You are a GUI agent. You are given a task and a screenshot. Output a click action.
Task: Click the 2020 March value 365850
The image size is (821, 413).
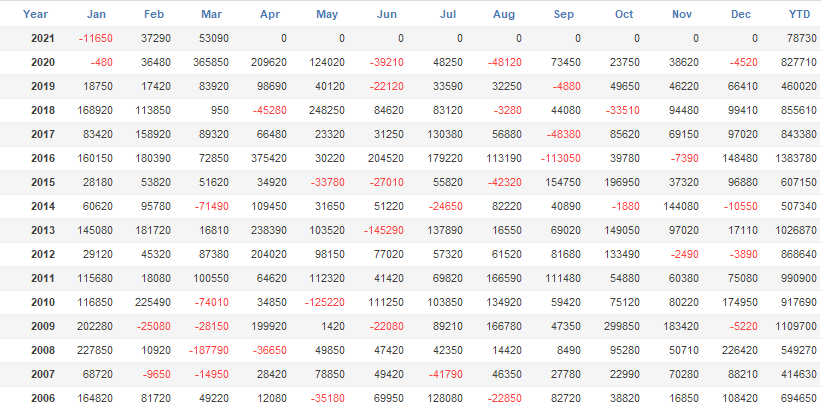[x=207, y=62]
